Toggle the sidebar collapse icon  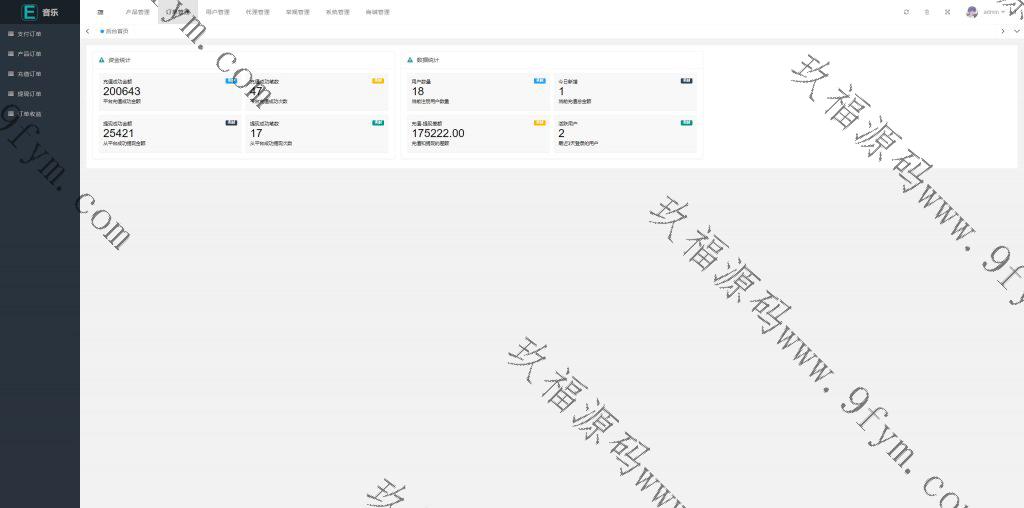(100, 12)
